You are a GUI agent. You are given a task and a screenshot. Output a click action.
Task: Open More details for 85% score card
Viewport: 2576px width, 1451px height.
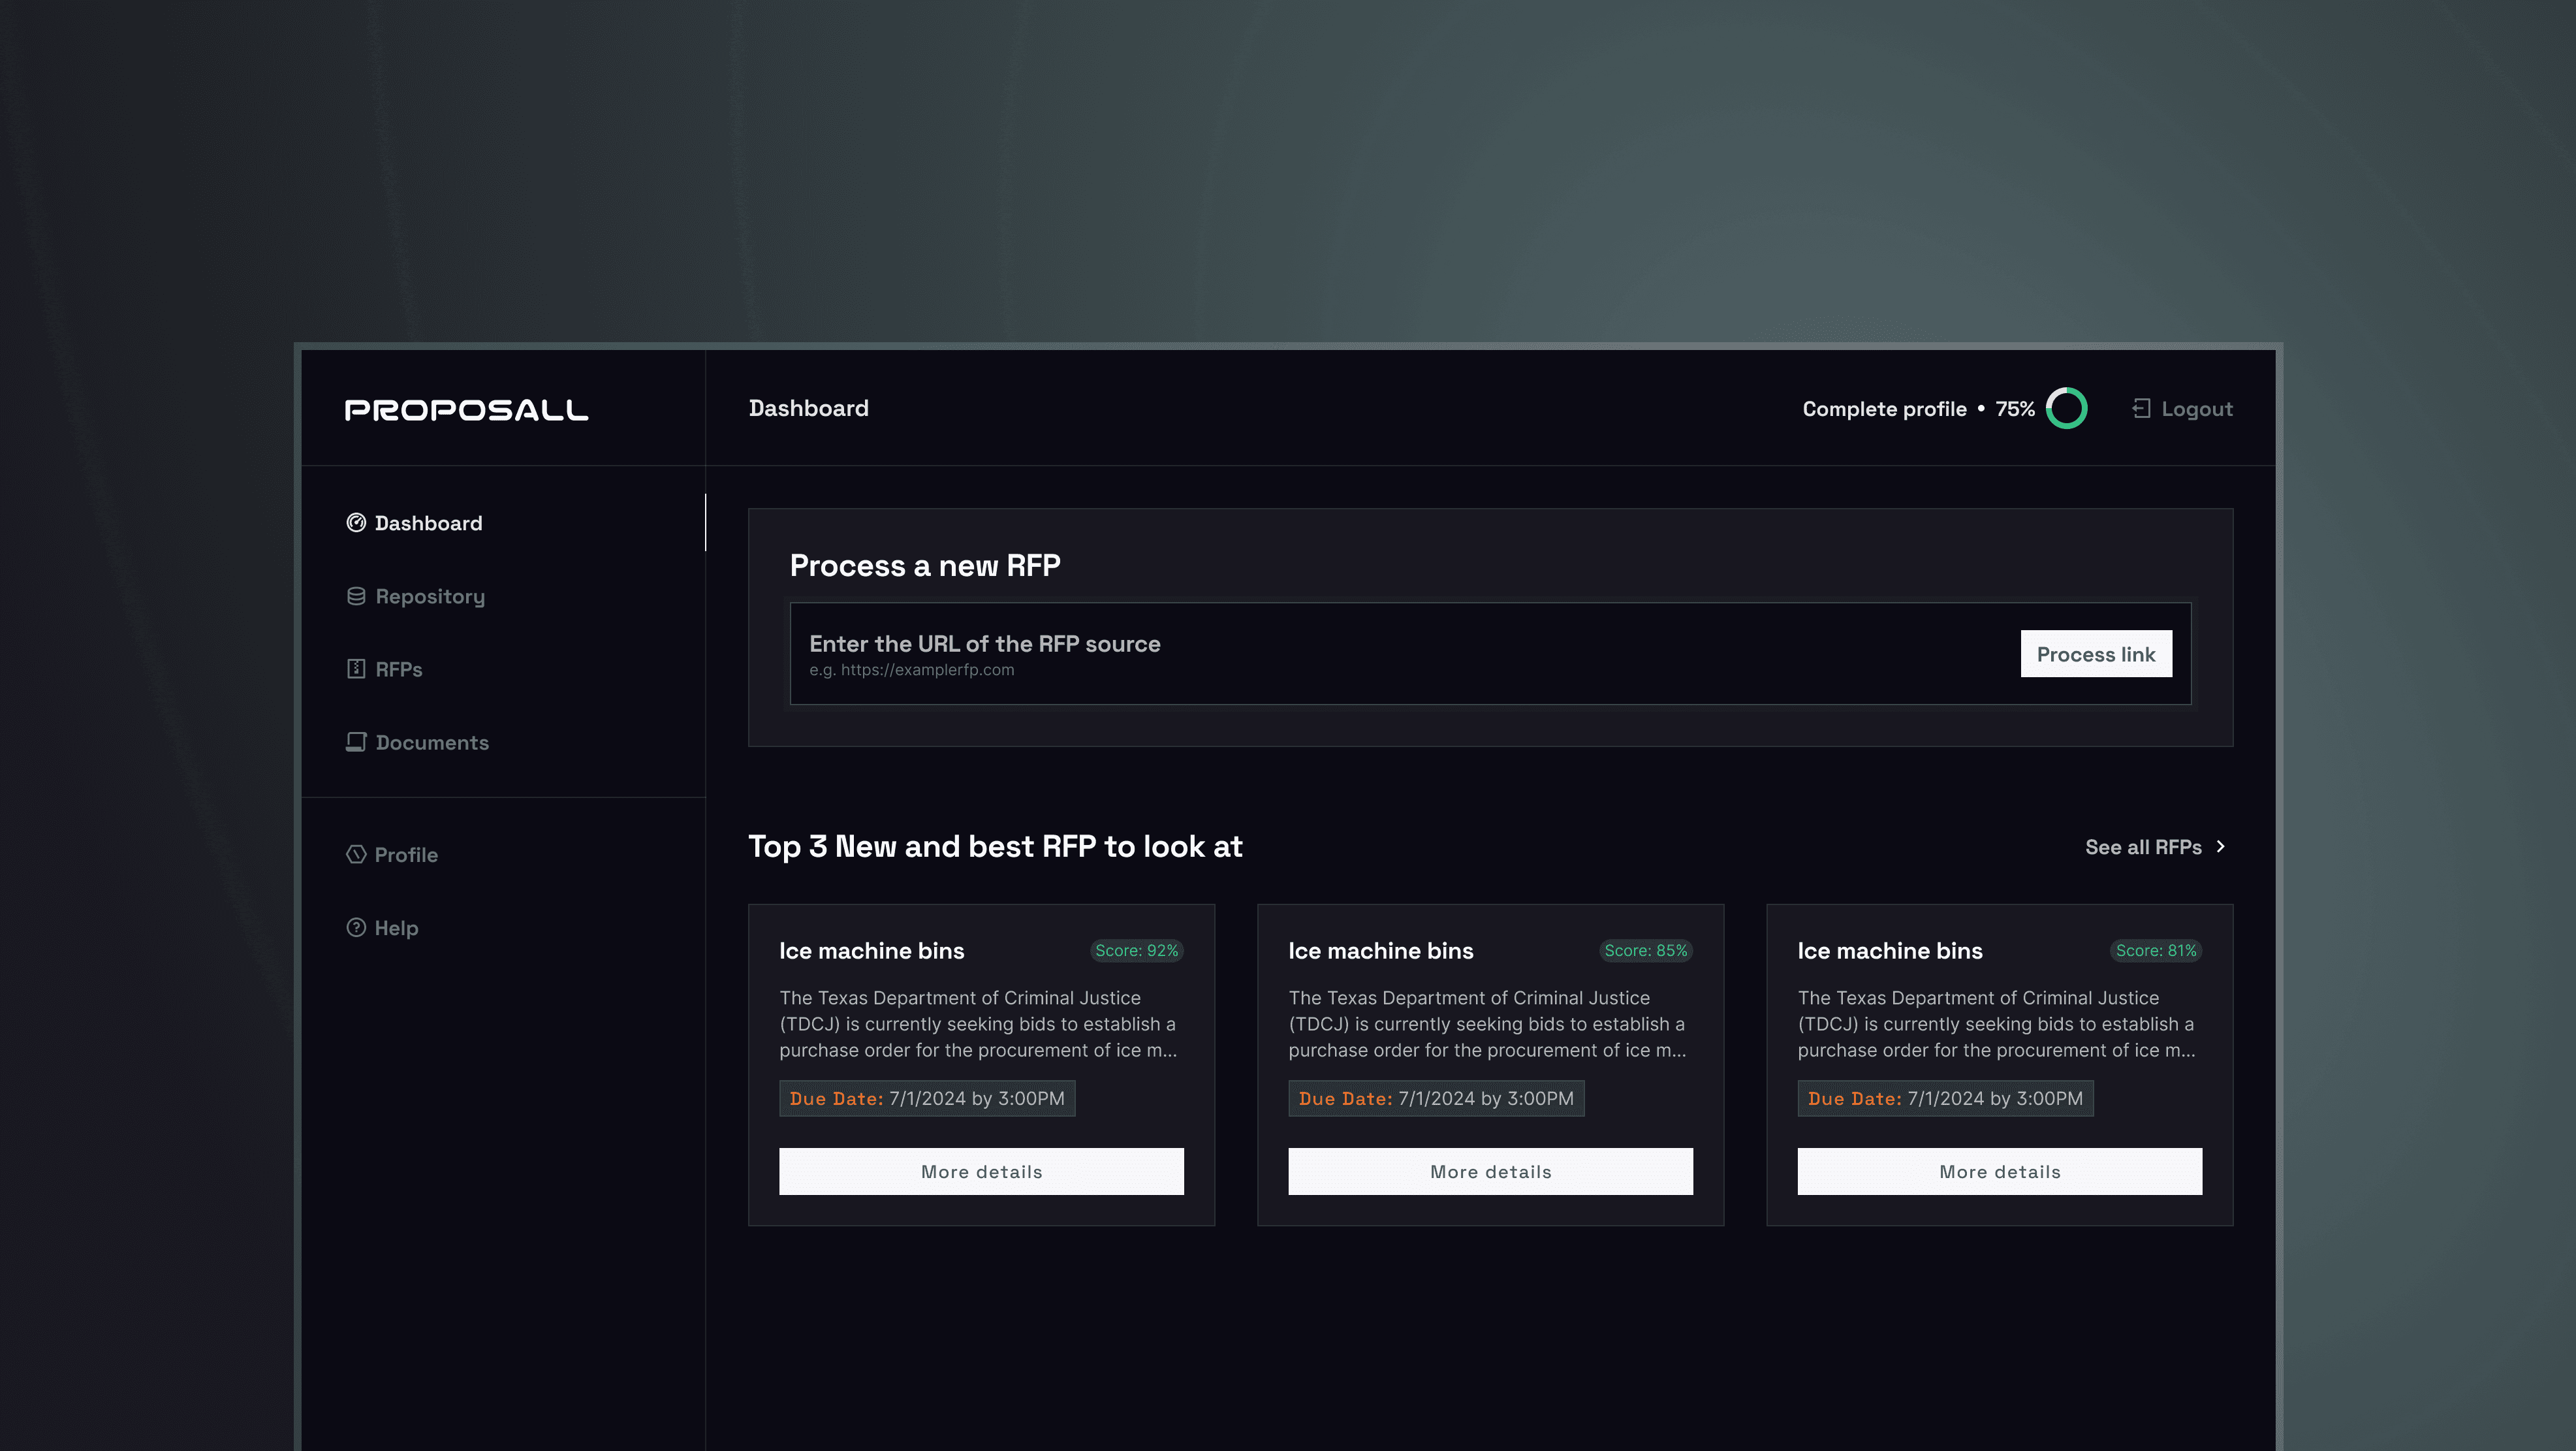pos(1490,1171)
